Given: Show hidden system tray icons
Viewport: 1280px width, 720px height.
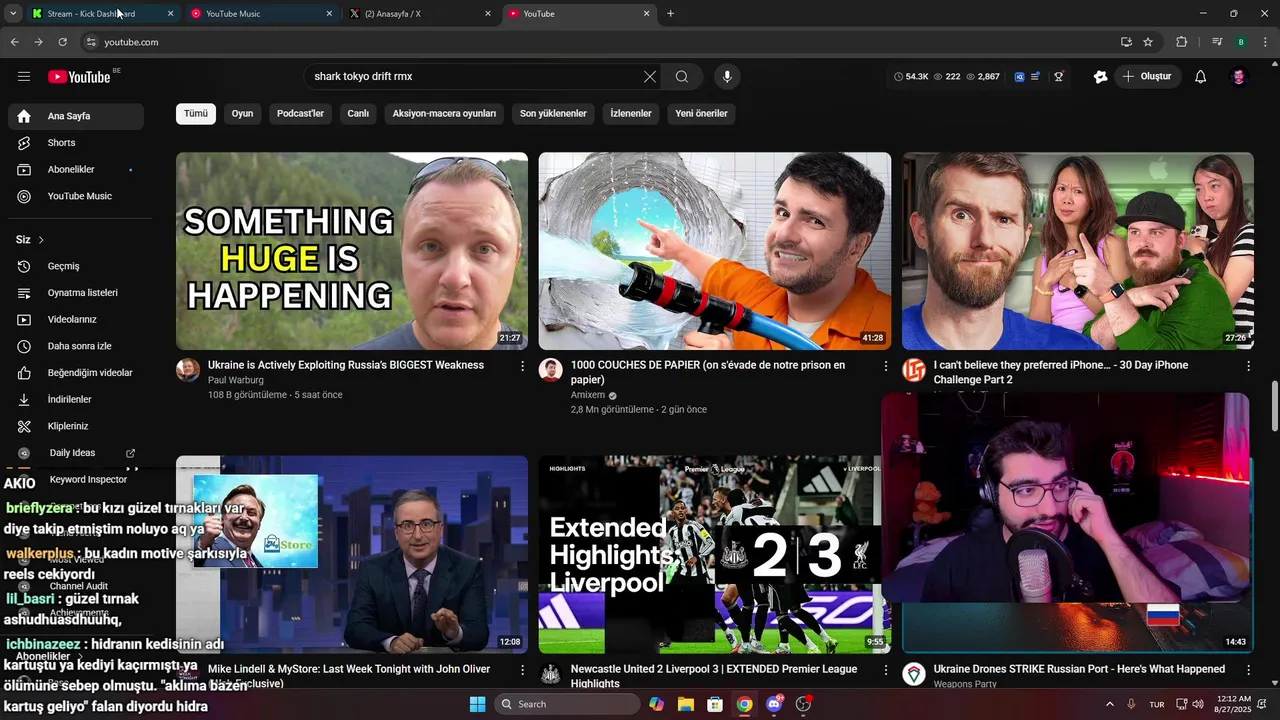Looking at the screenshot, I should [1109, 704].
